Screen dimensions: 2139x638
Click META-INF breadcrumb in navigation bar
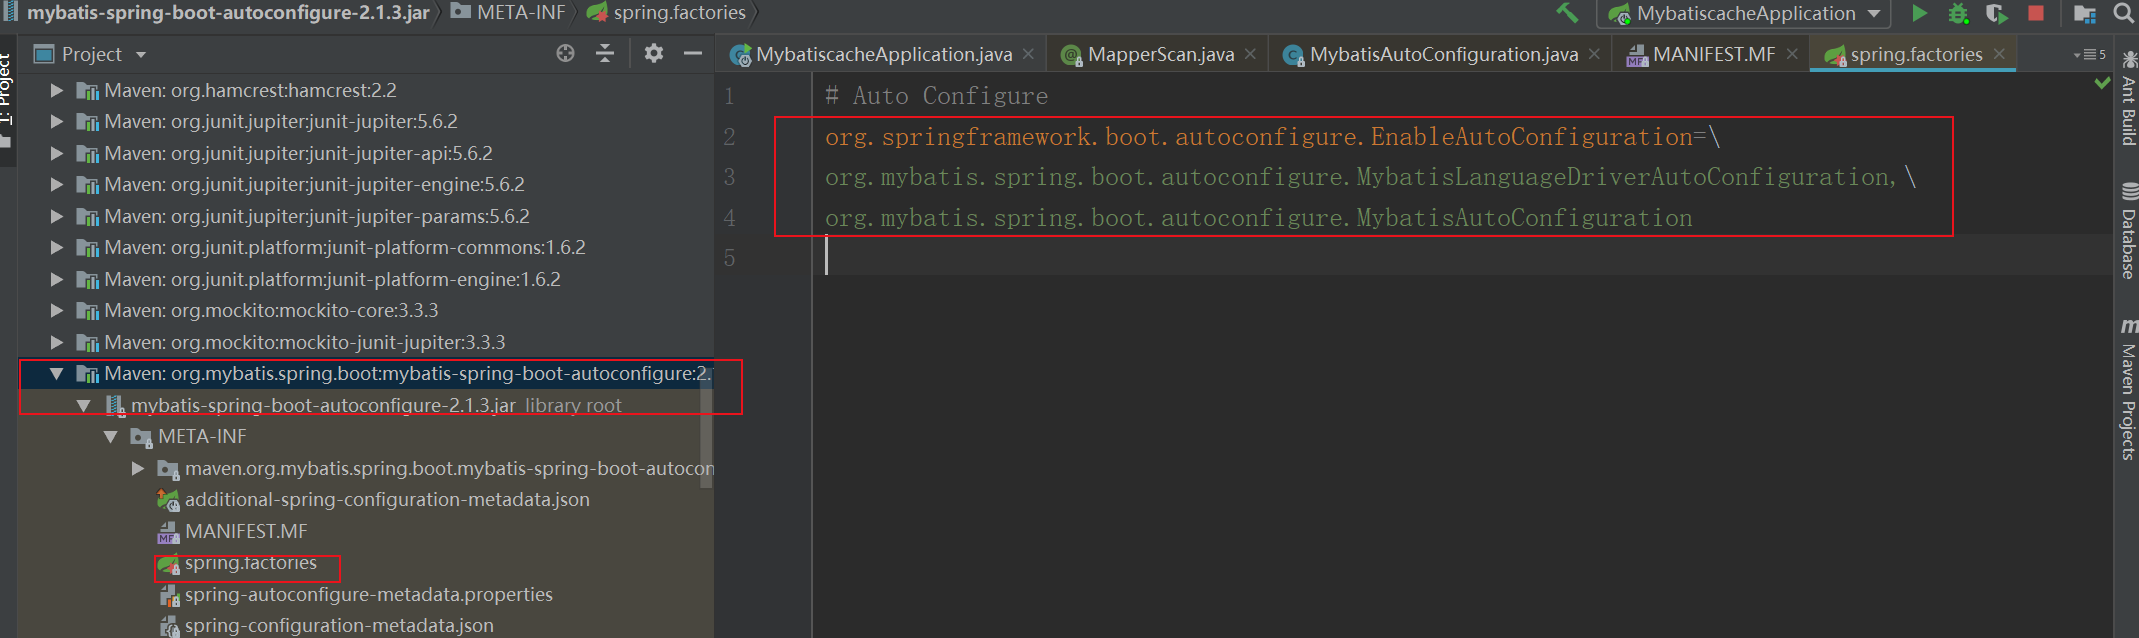tap(508, 13)
